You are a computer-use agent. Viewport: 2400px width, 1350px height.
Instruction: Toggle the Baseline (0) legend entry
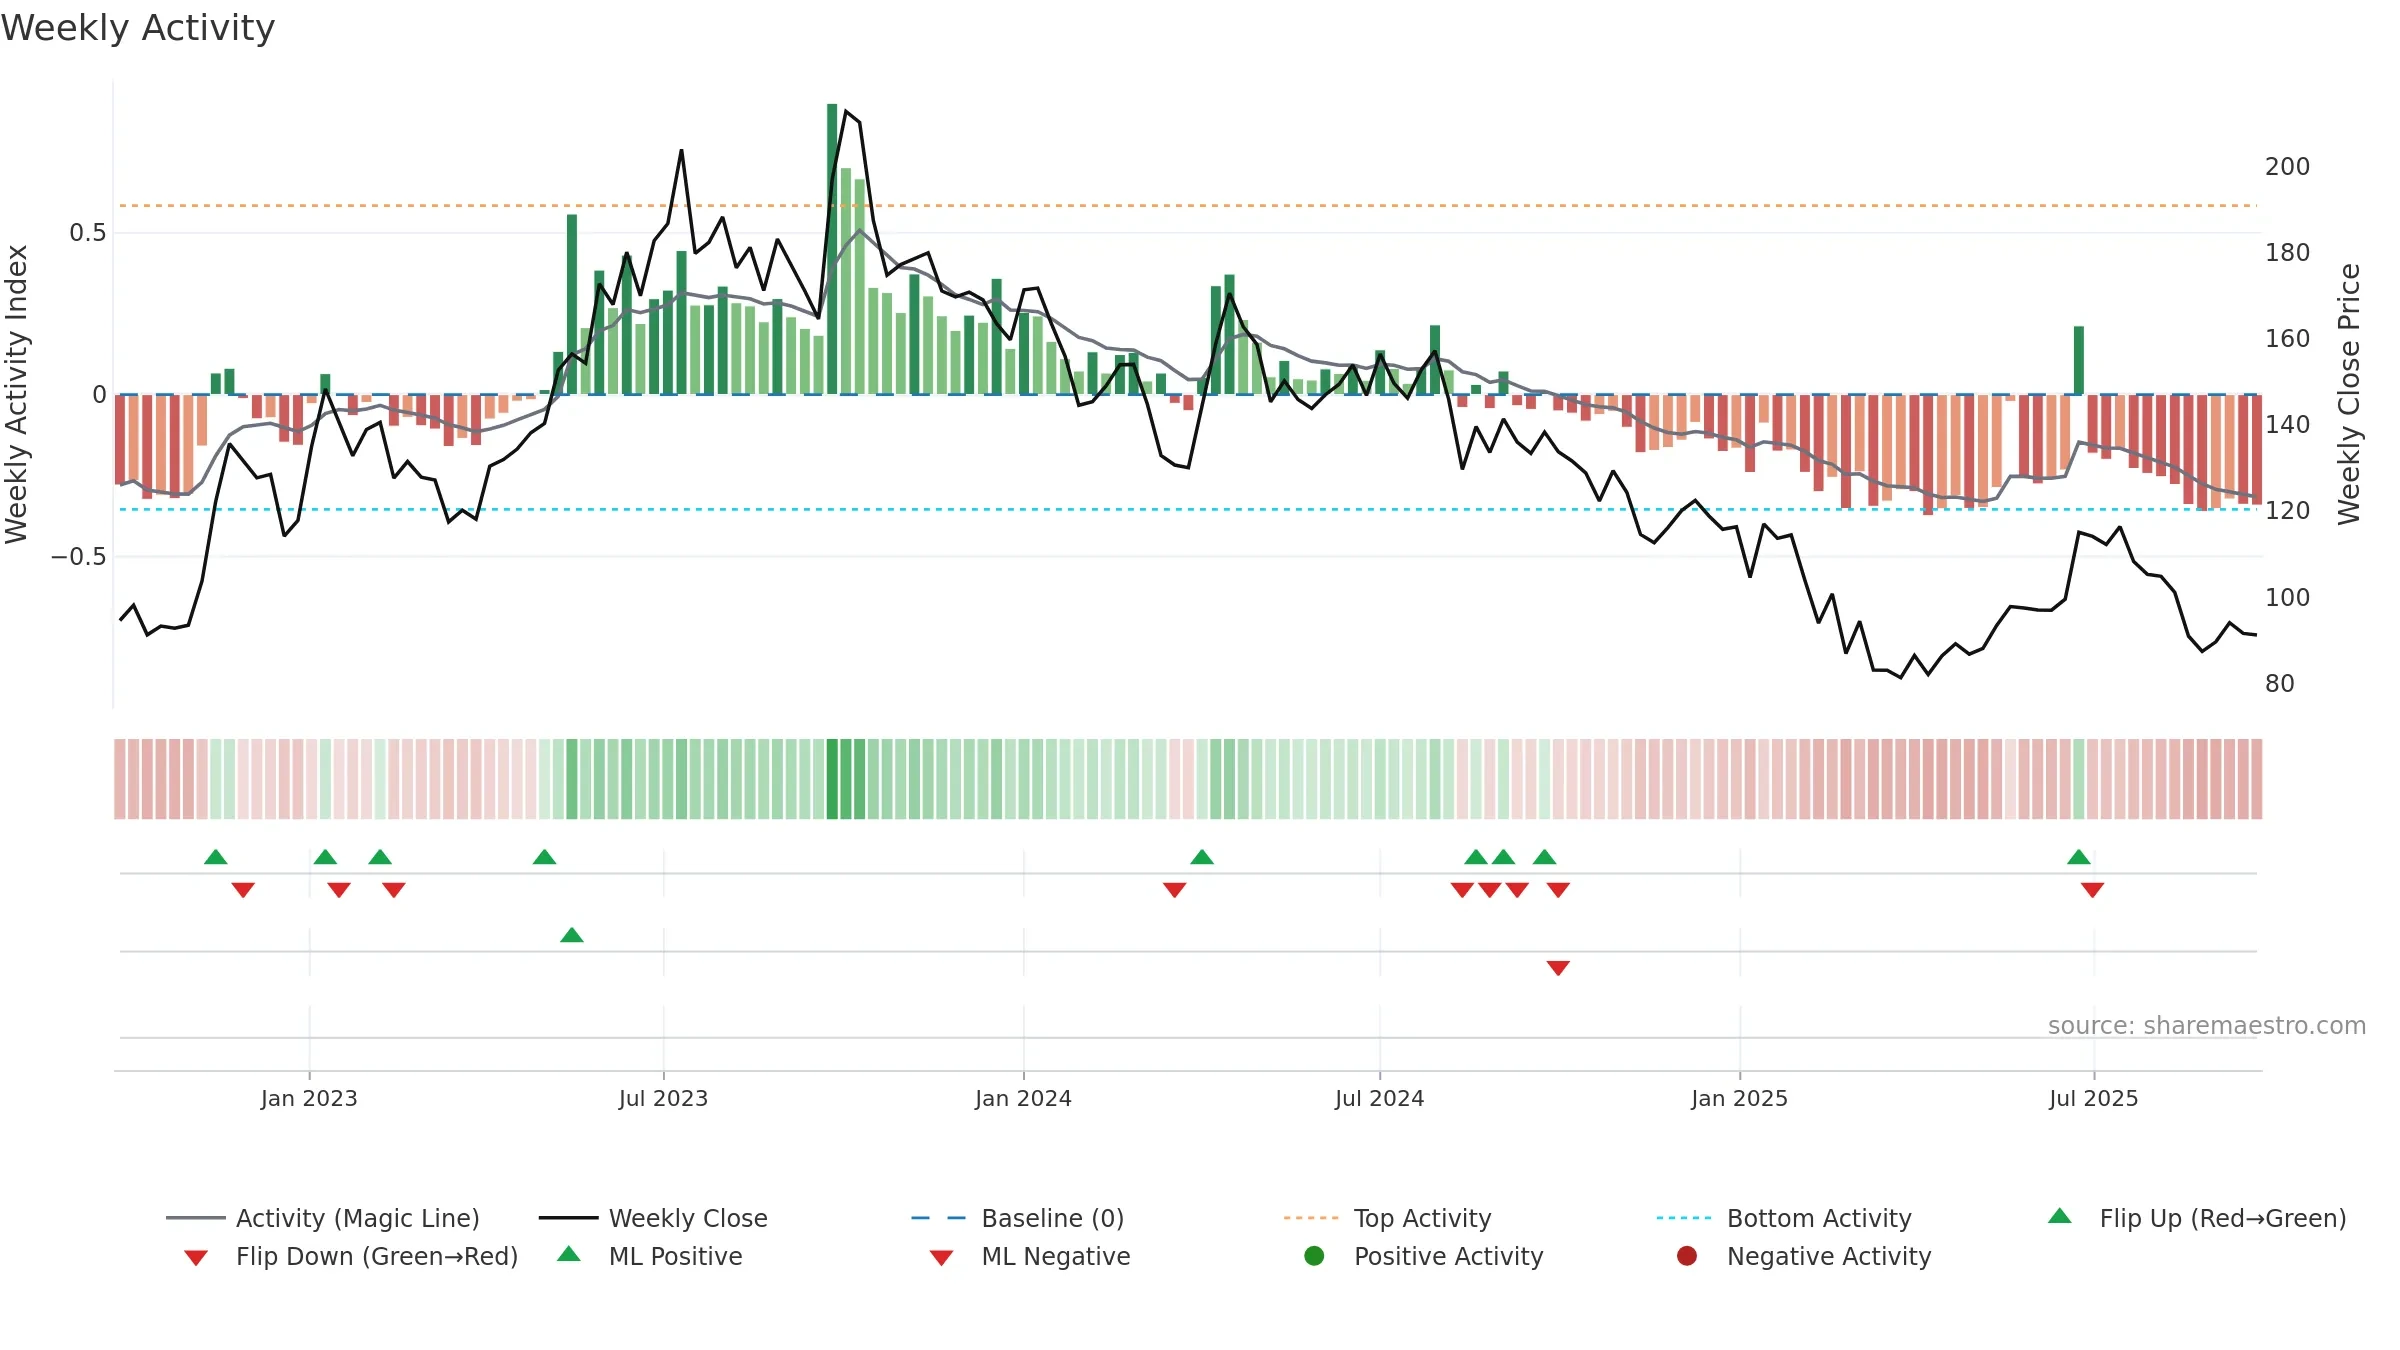[x=1018, y=1218]
